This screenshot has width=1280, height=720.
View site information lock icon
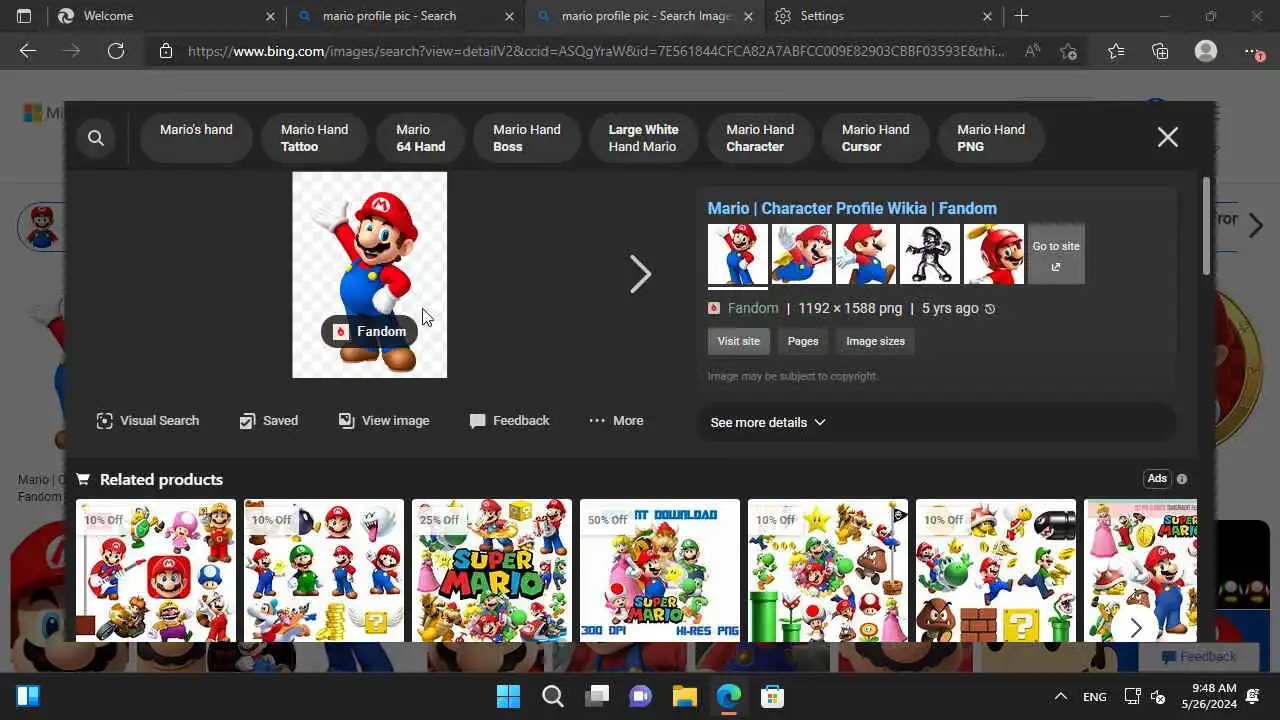coord(166,51)
